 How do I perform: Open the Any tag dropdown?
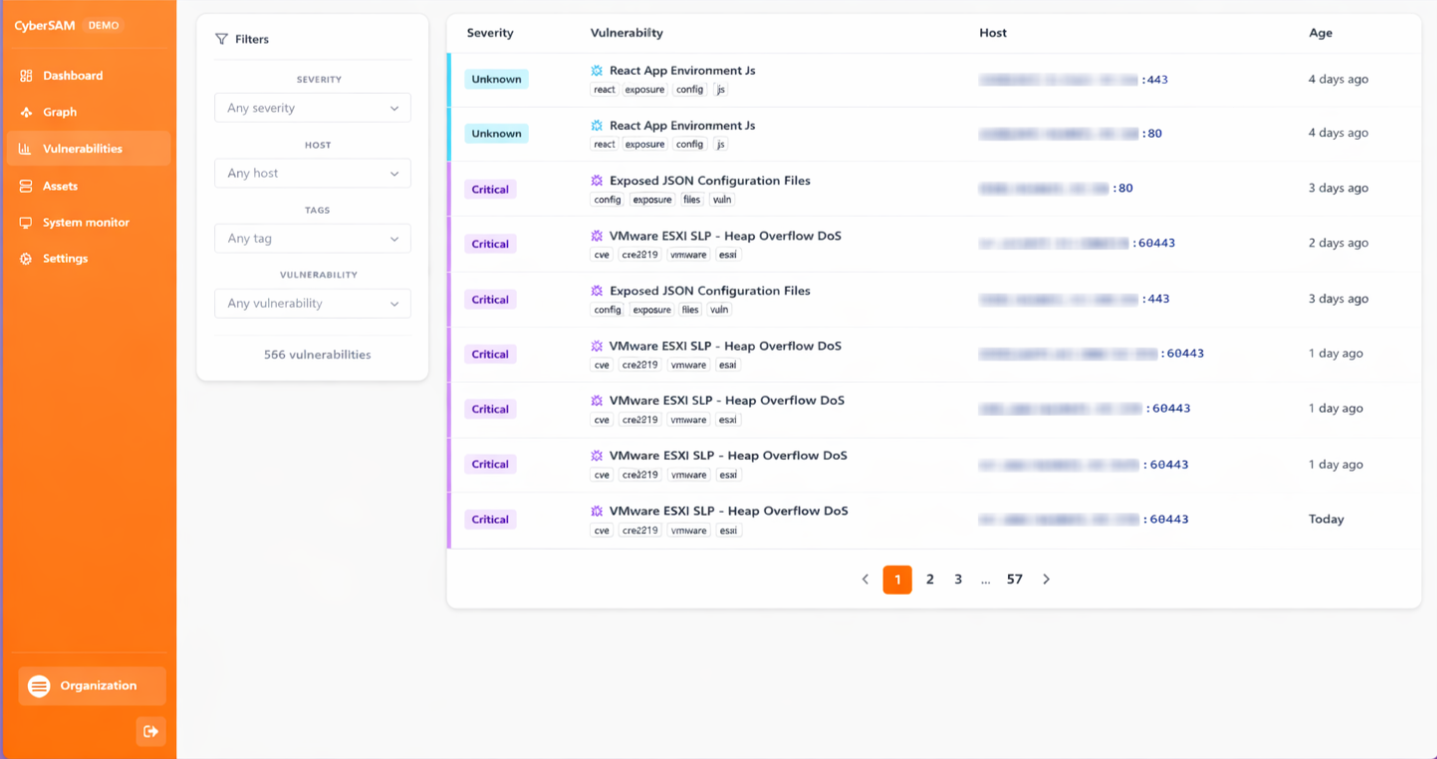[312, 238]
